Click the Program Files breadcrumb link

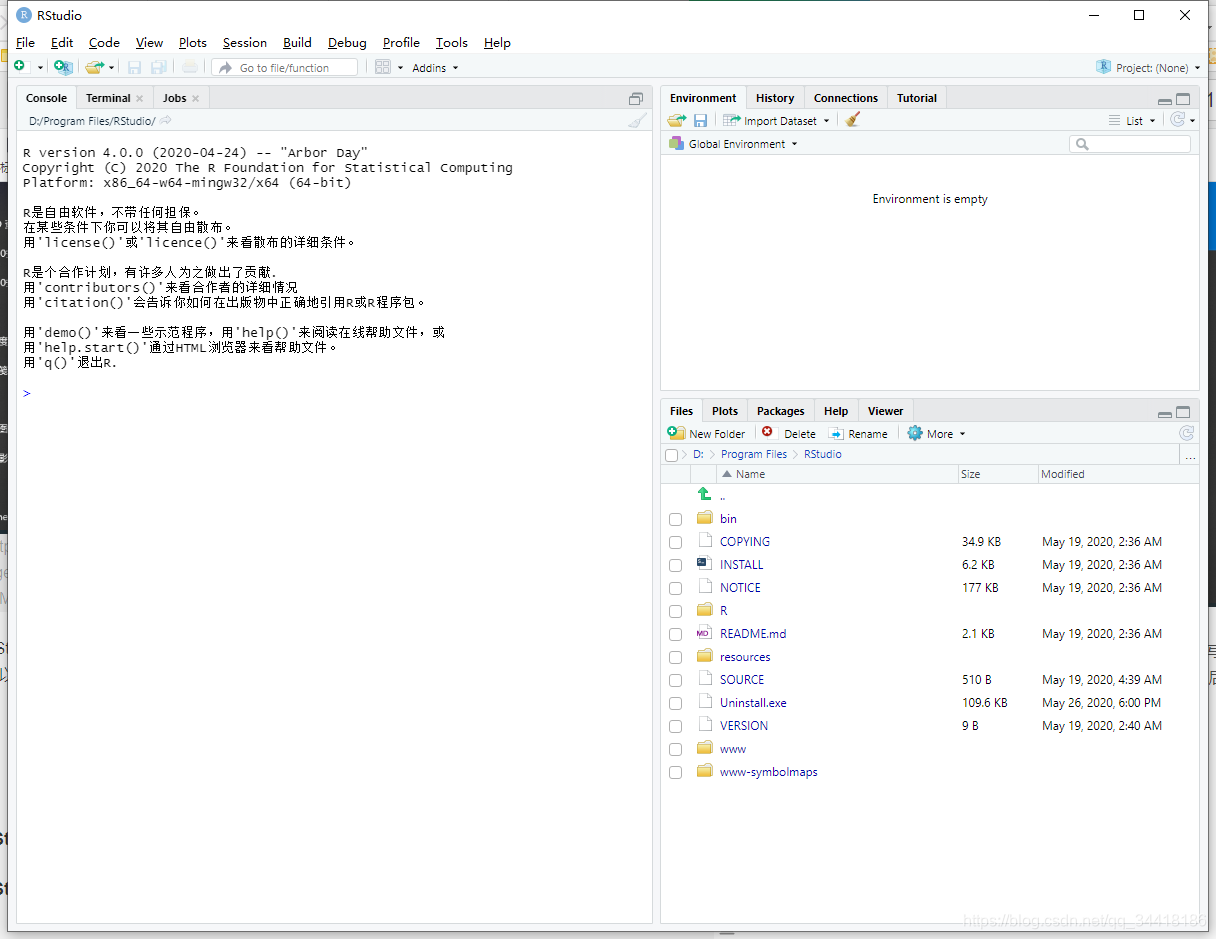[x=754, y=454]
